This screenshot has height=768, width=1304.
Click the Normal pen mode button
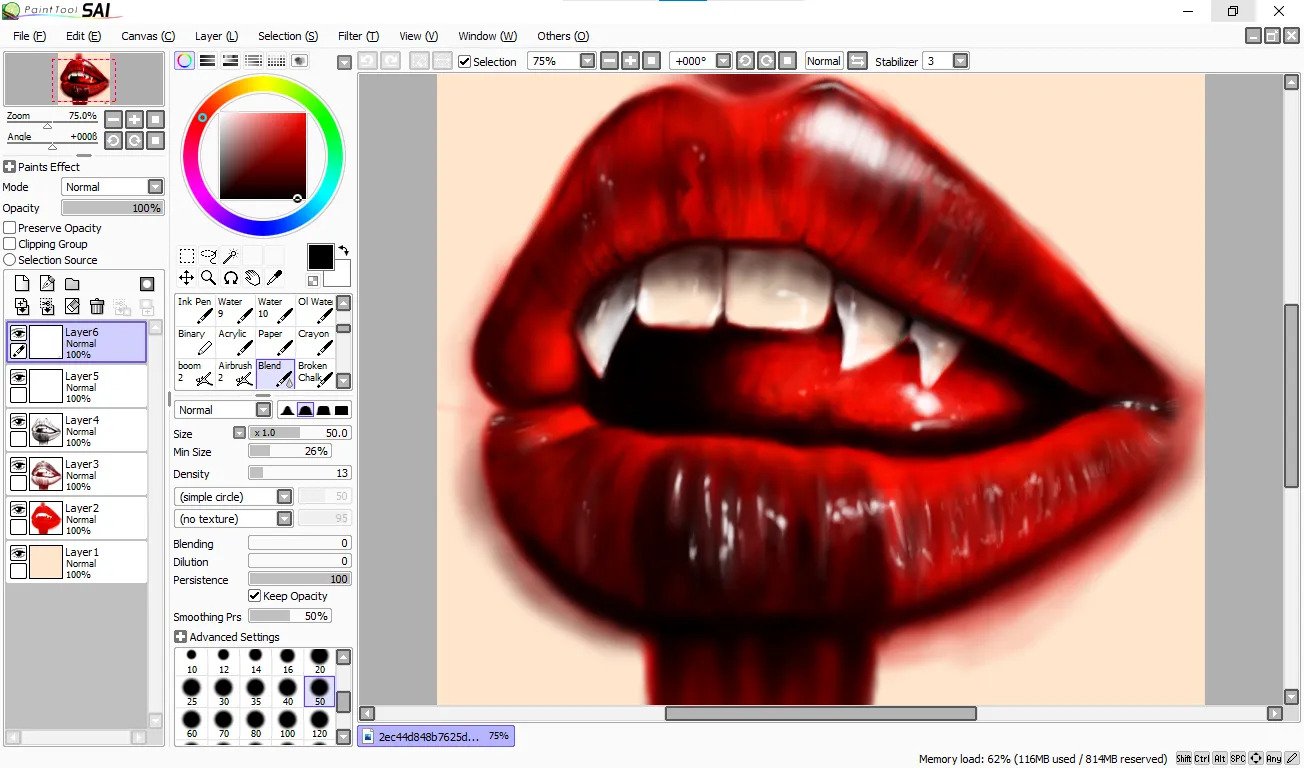pos(824,61)
